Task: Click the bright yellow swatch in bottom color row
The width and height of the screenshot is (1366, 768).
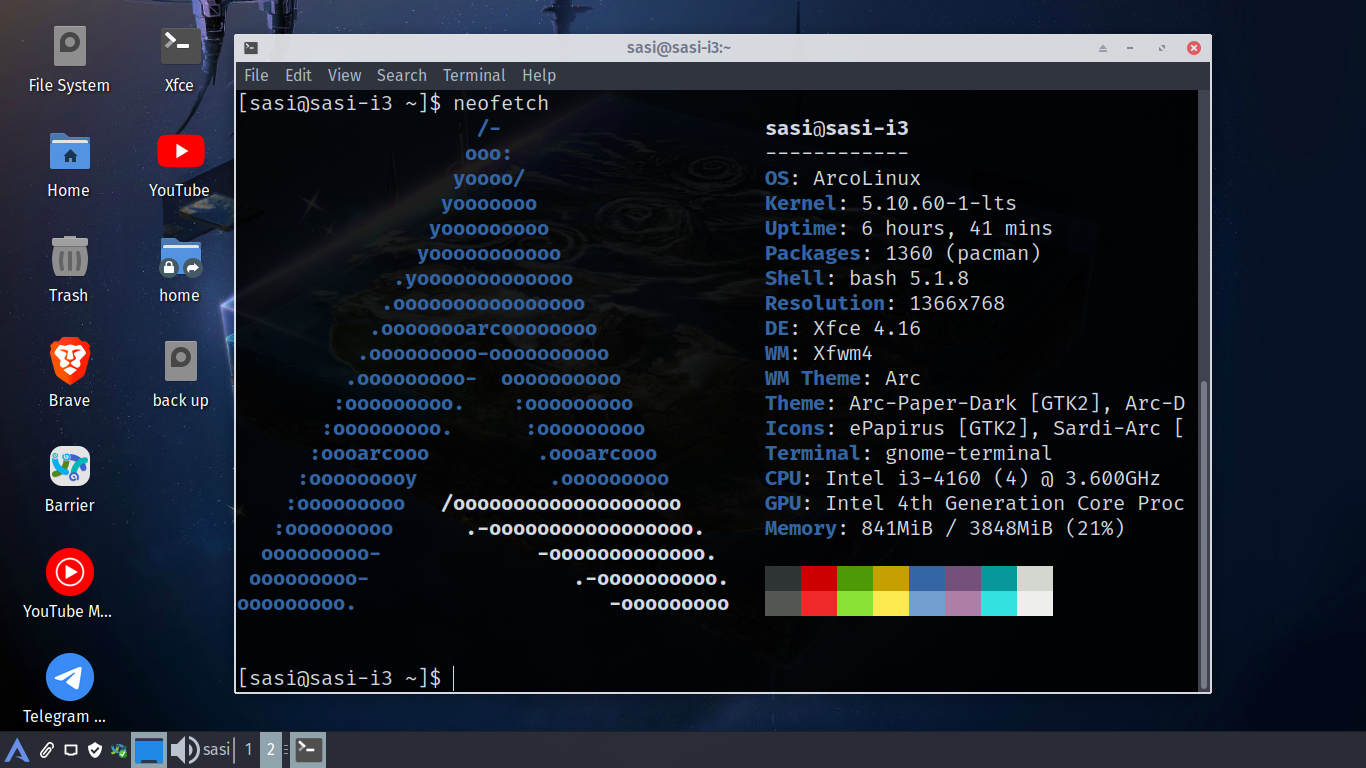Action: click(x=891, y=603)
